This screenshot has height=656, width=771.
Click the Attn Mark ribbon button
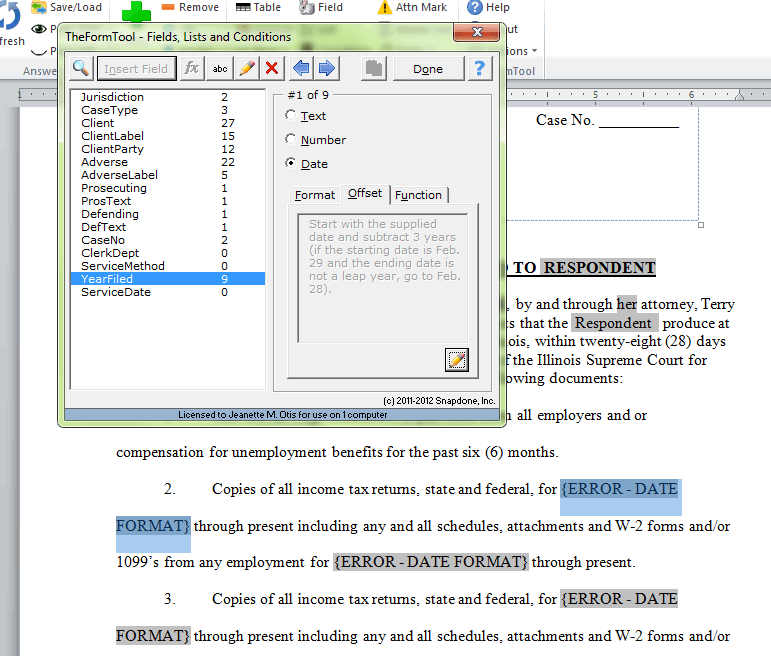click(x=412, y=8)
